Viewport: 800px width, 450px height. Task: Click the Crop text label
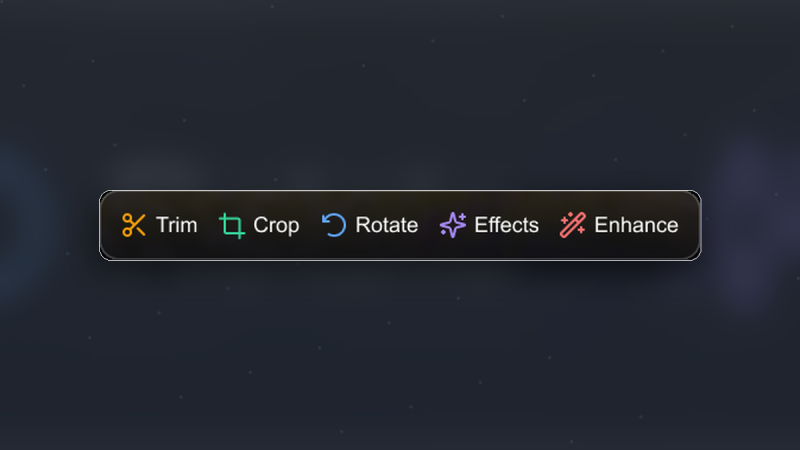276,225
